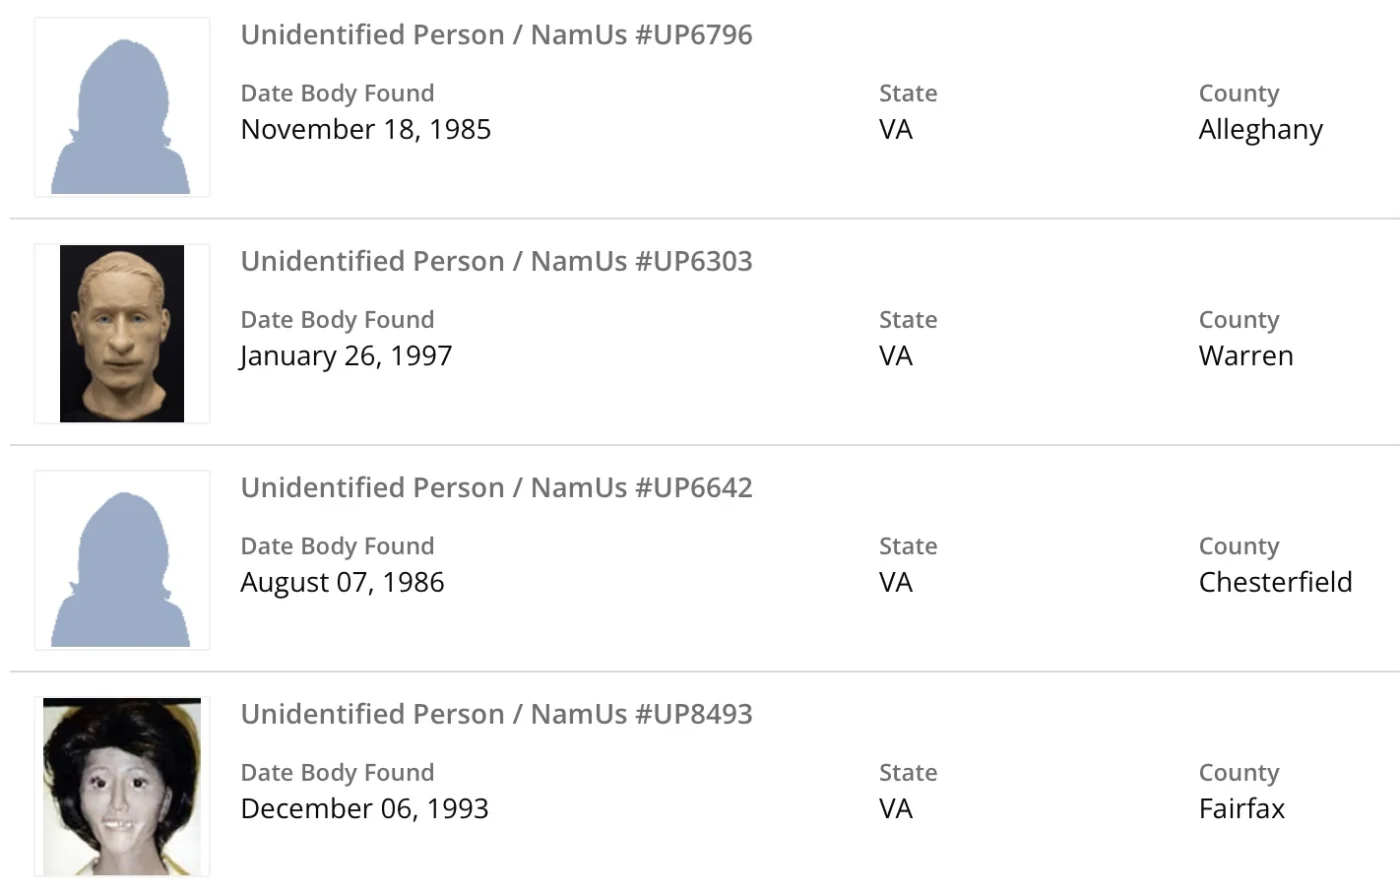The width and height of the screenshot is (1400, 894).
Task: Click the VA state value in the Alleghany row
Action: [x=895, y=130]
